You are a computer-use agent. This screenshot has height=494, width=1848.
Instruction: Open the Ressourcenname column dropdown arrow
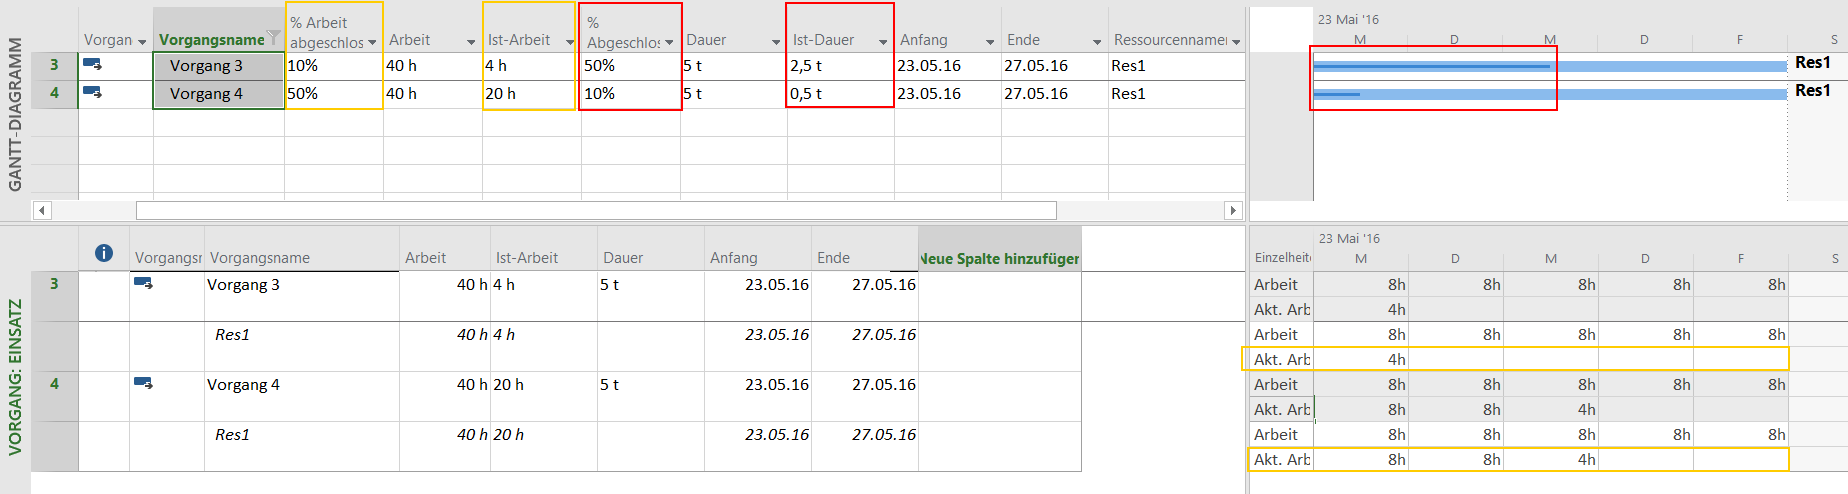[1236, 42]
